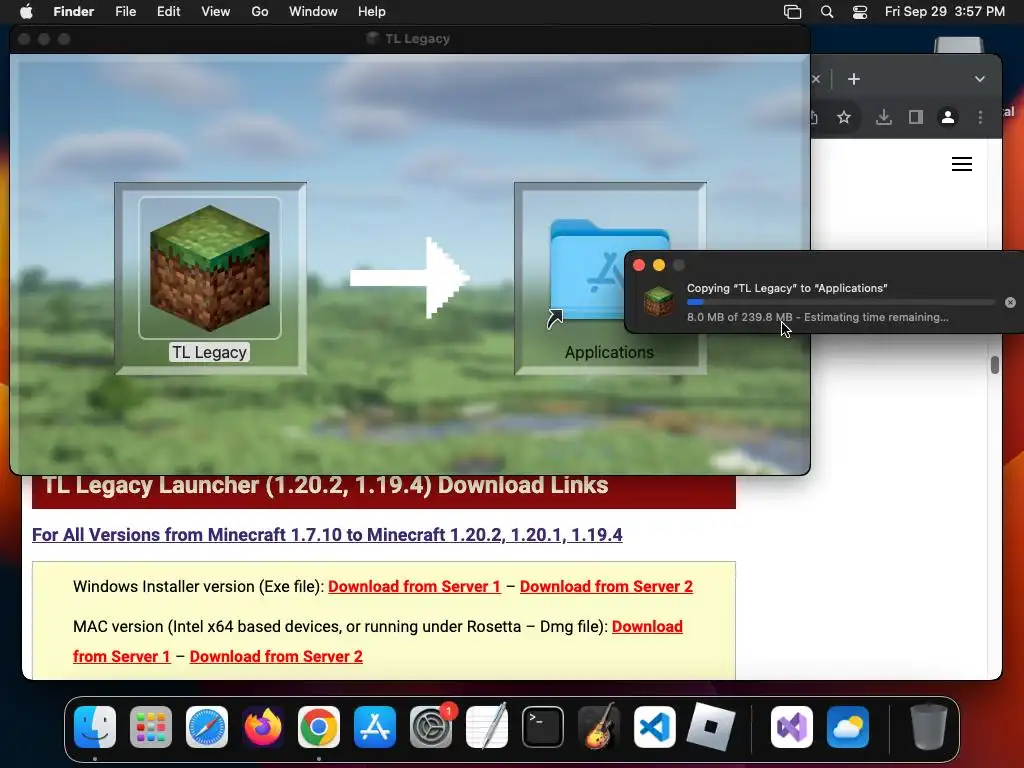Click MAC version 'Download from Server 2' link
This screenshot has width=1024, height=768.
tap(276, 656)
